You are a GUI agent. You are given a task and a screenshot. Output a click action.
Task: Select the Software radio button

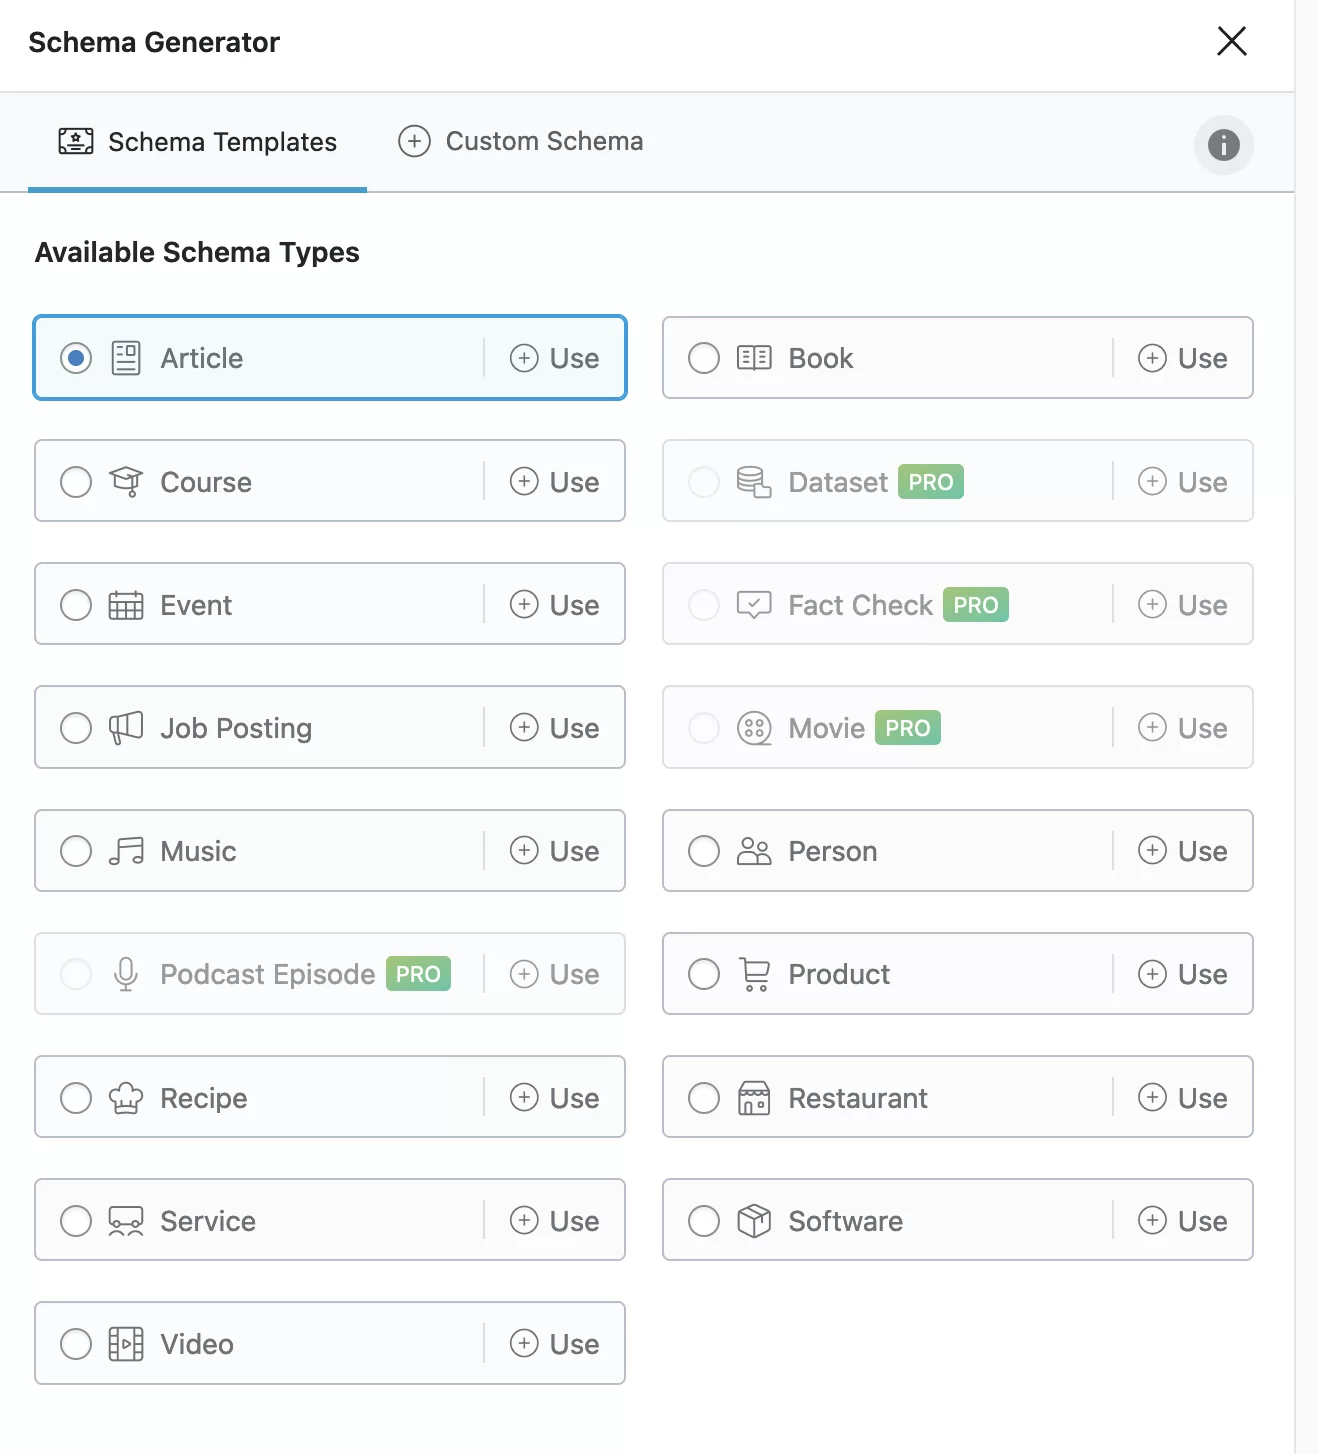click(x=704, y=1221)
